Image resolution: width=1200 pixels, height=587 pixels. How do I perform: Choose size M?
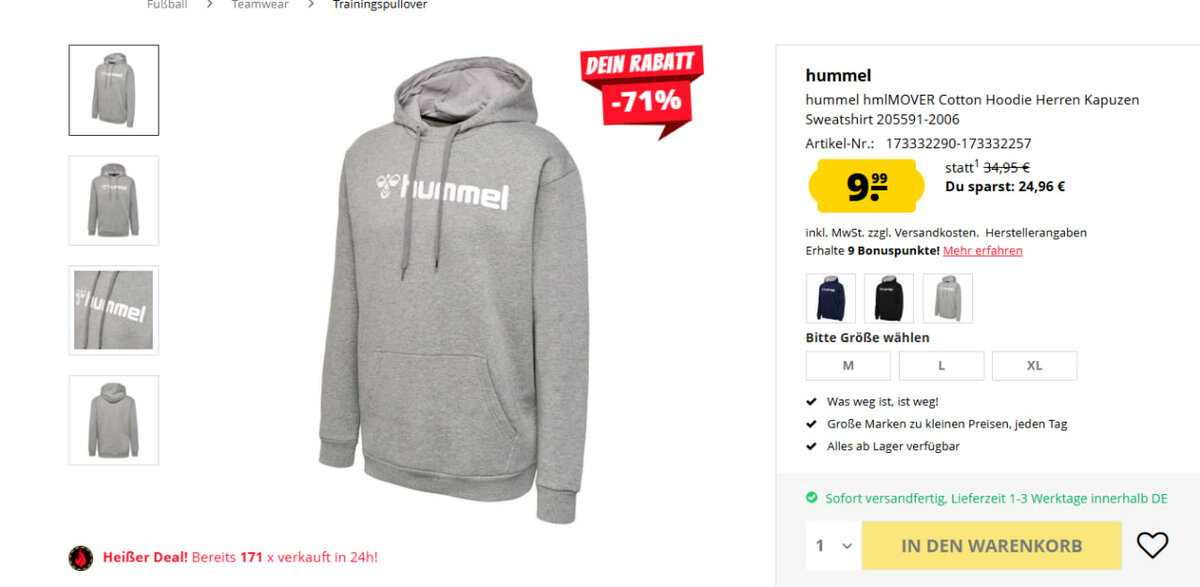[848, 366]
